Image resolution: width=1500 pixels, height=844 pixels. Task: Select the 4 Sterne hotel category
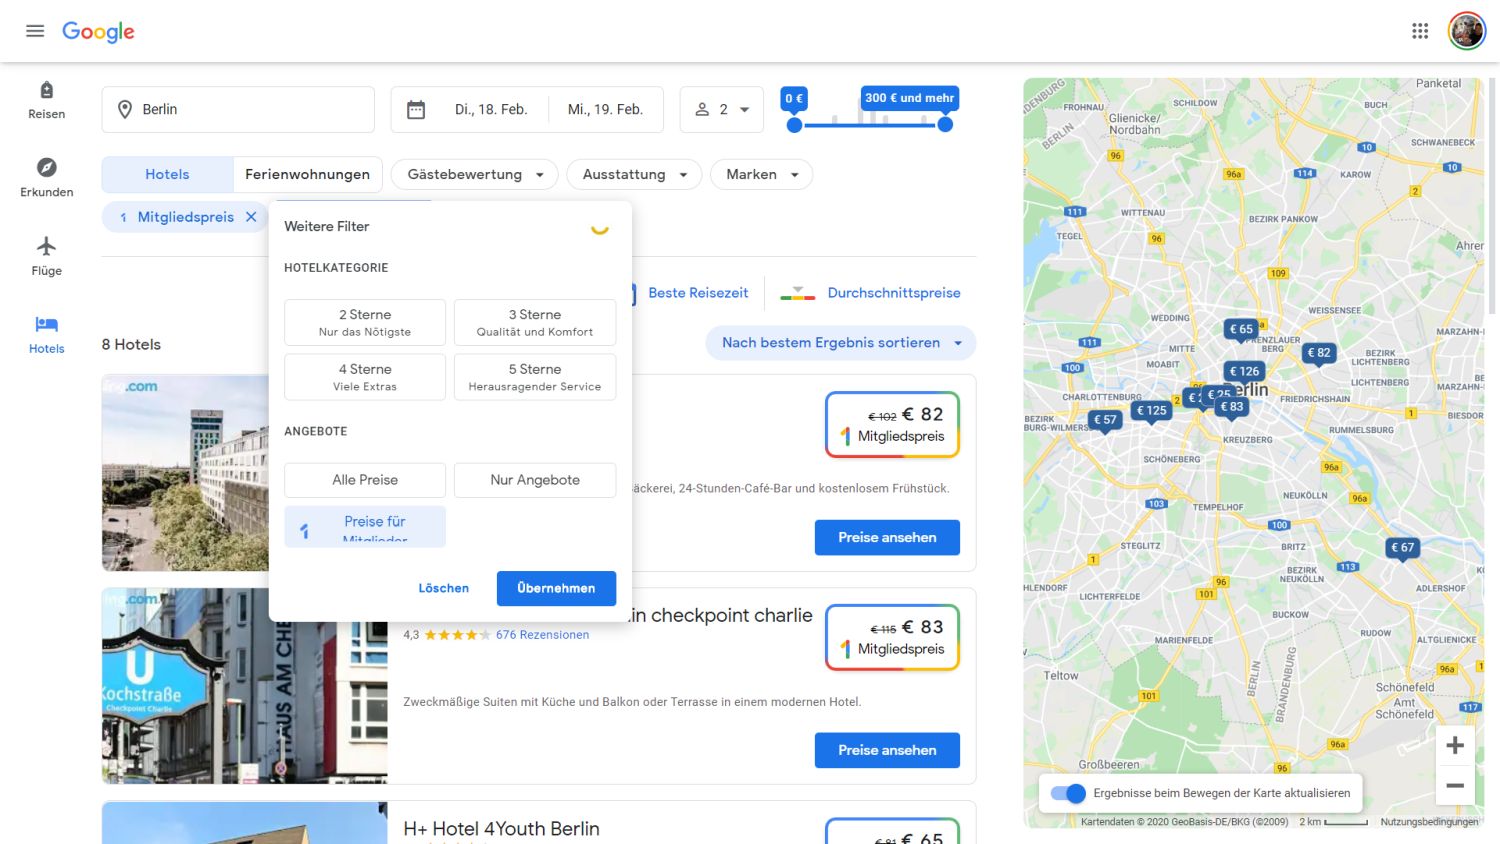click(365, 377)
